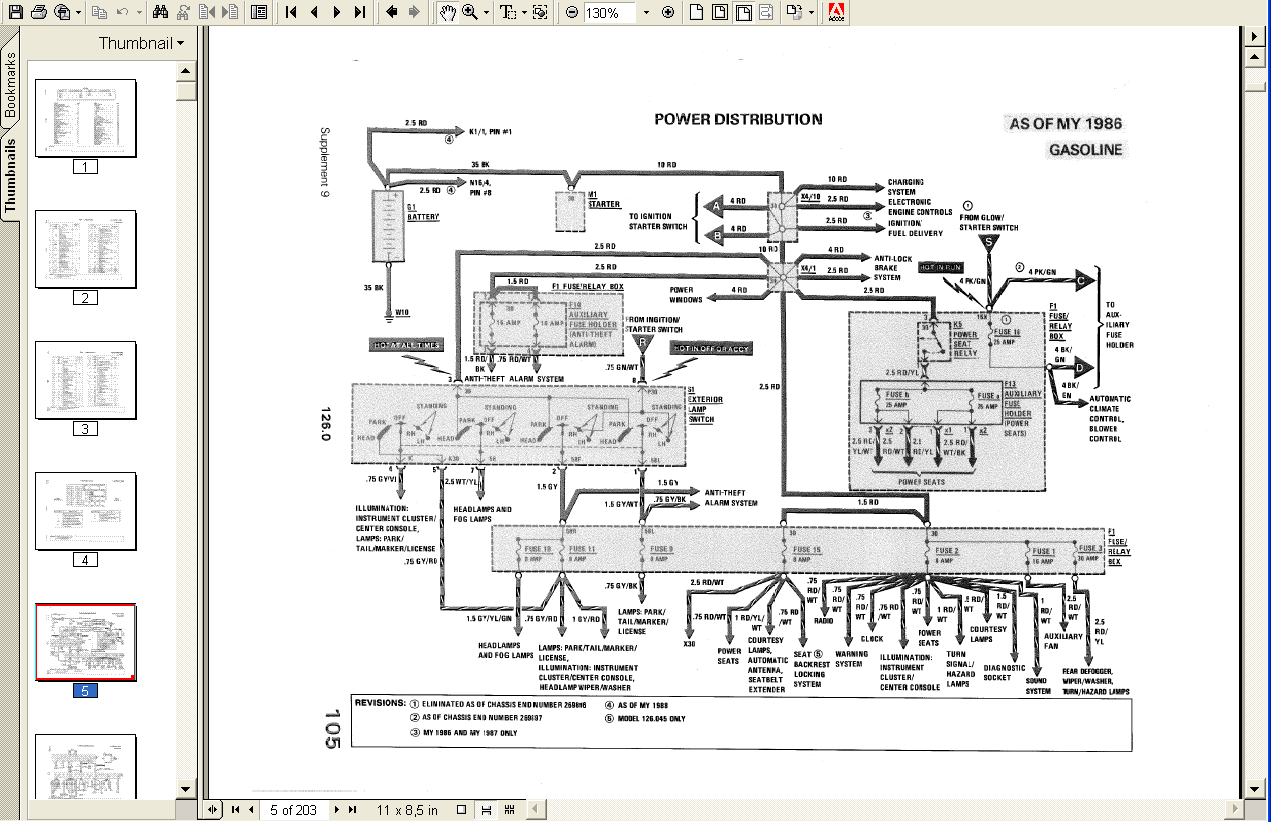This screenshot has height=822, width=1271.
Task: Click thumbnail panel scroll up arrow
Action: coord(186,71)
